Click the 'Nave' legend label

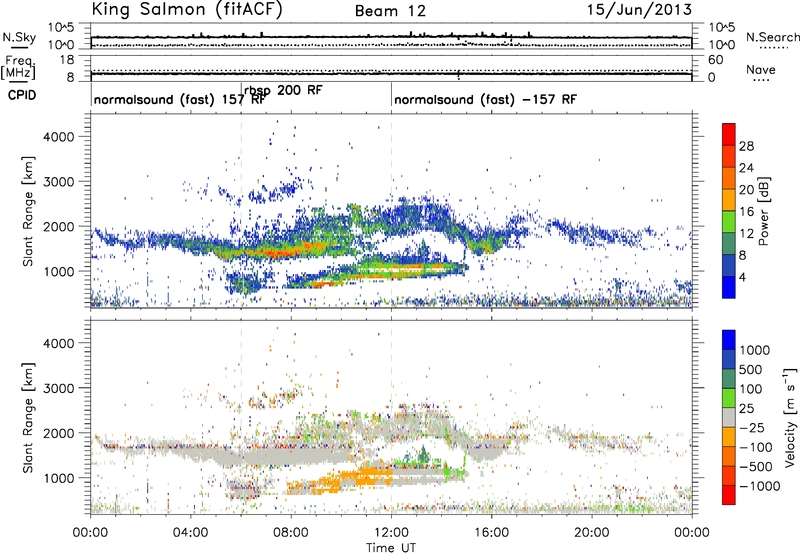coord(761,70)
